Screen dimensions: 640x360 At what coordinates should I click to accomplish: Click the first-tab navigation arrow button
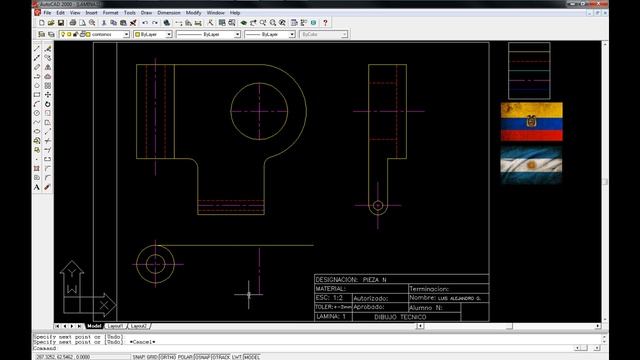pos(57,326)
